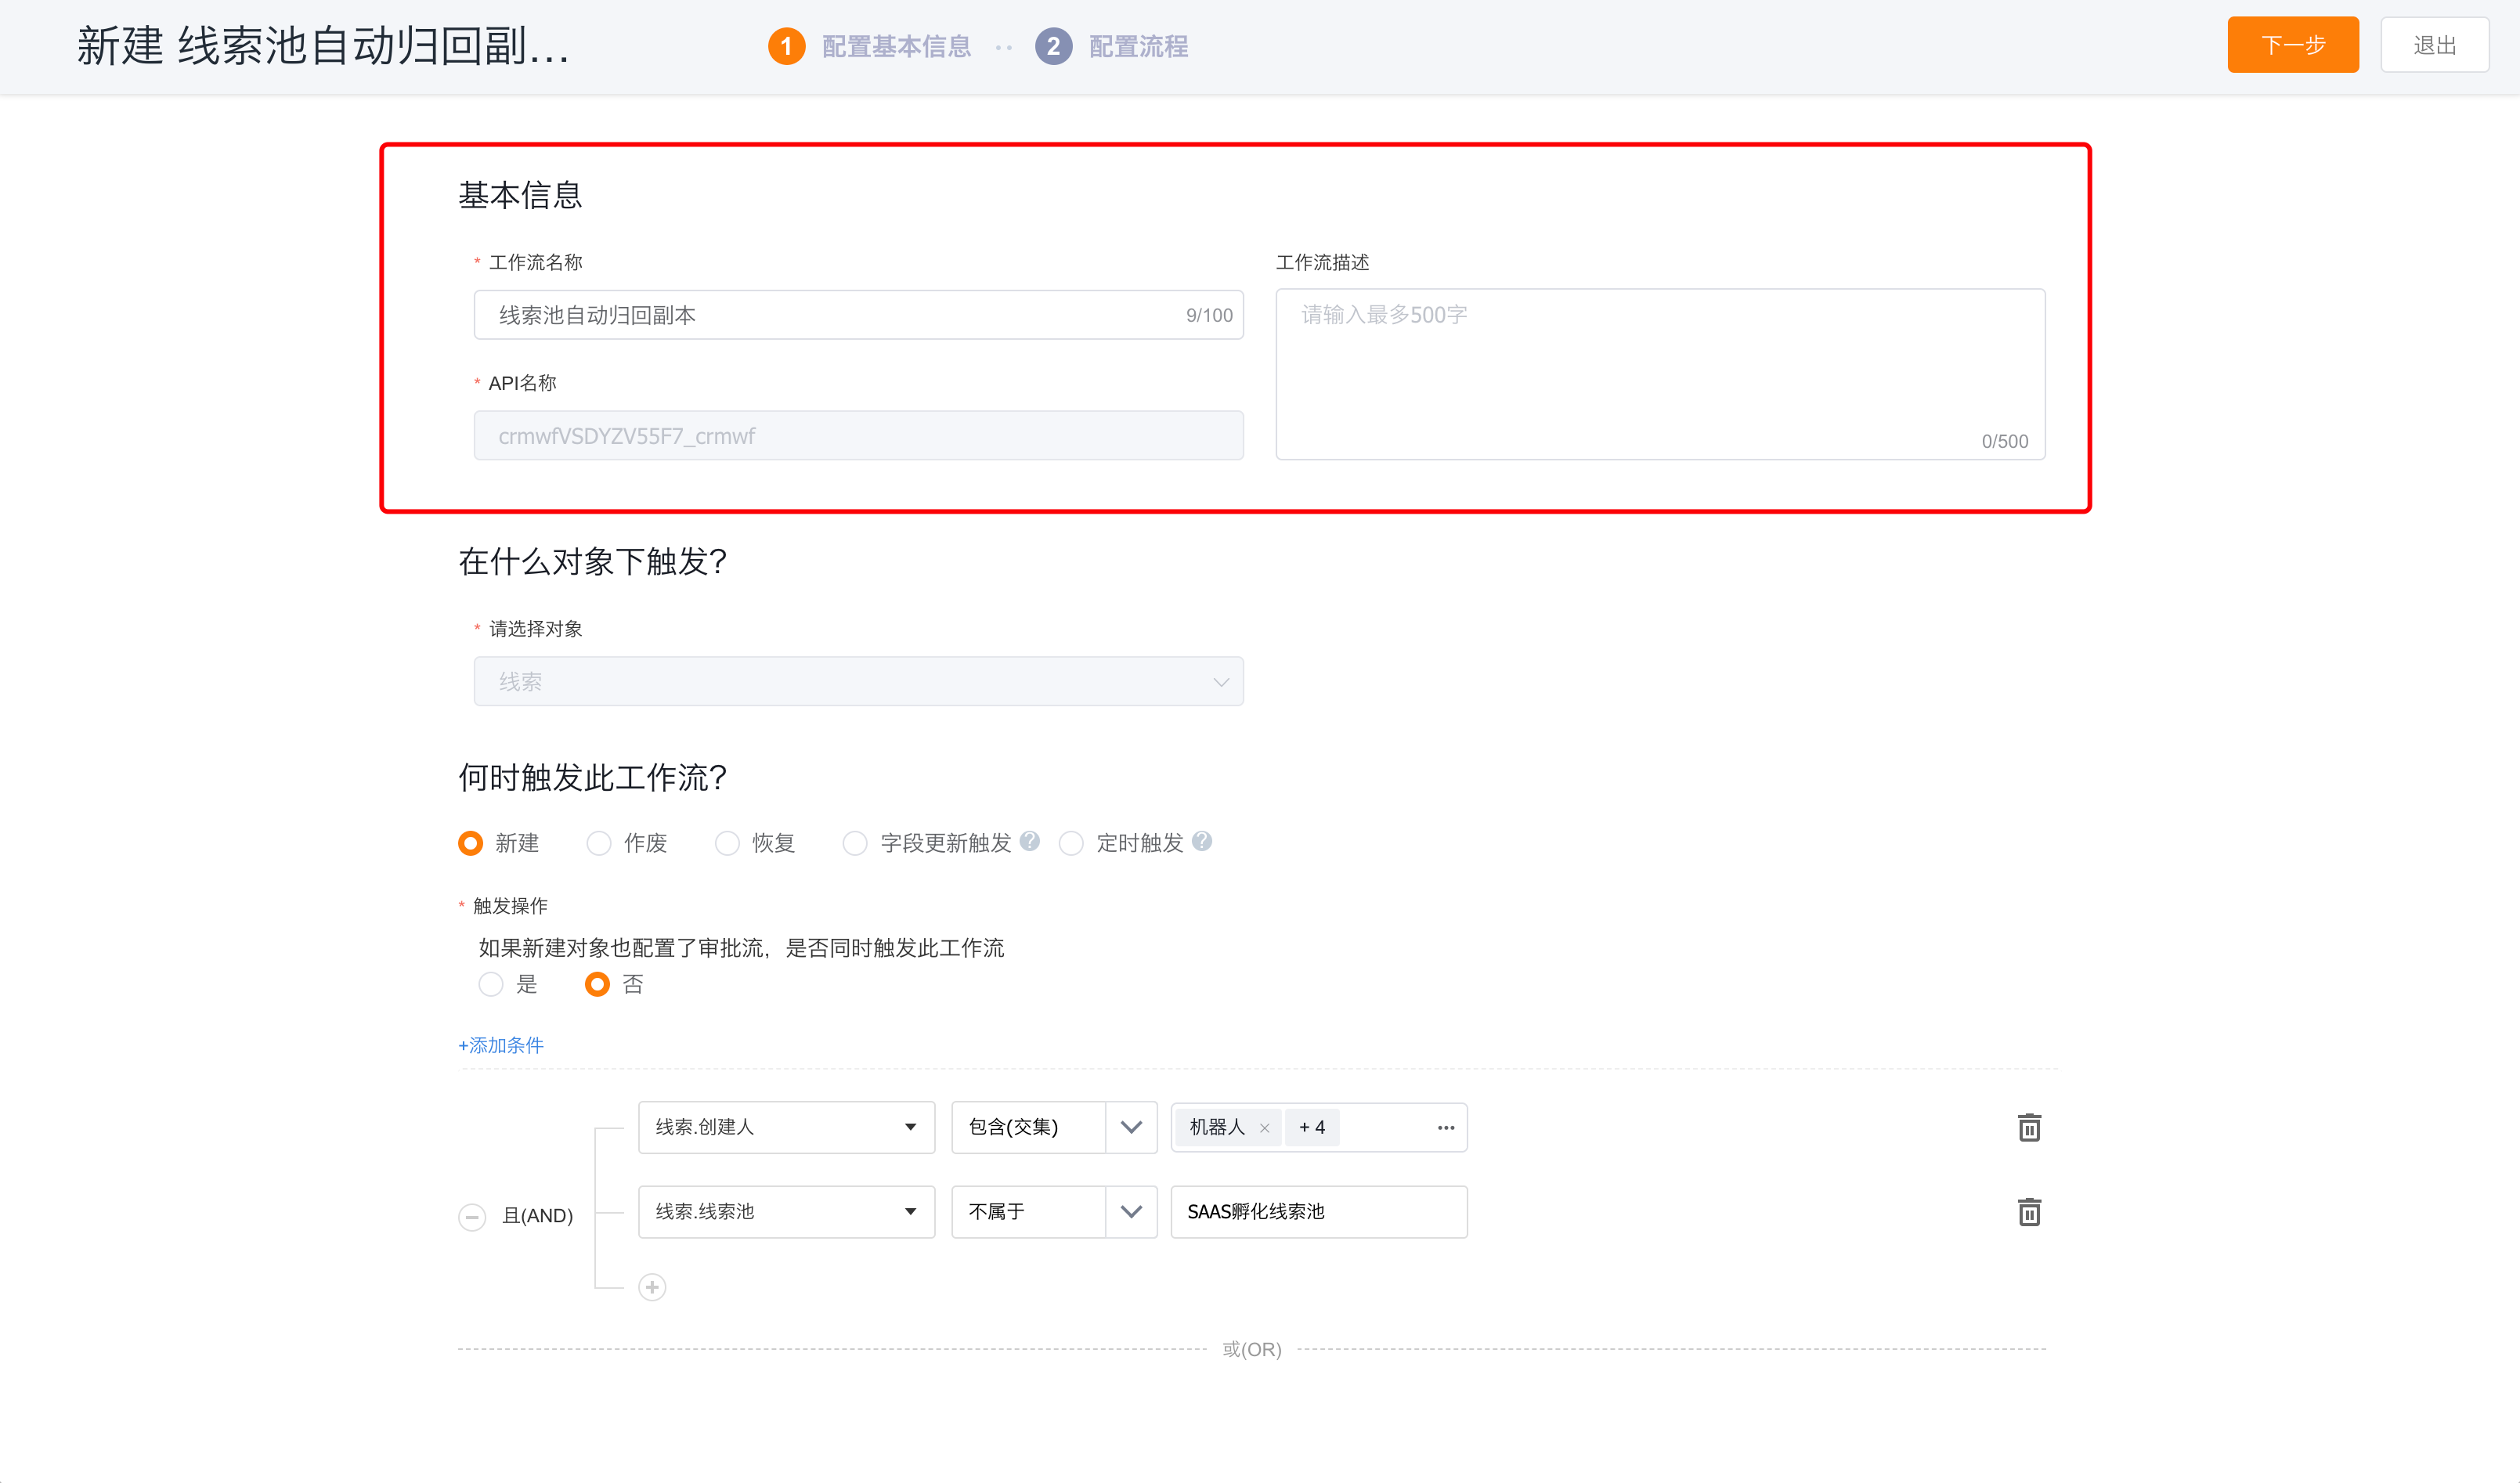Click the +添加条件 link
This screenshot has height=1483, width=2520.
[x=501, y=1045]
